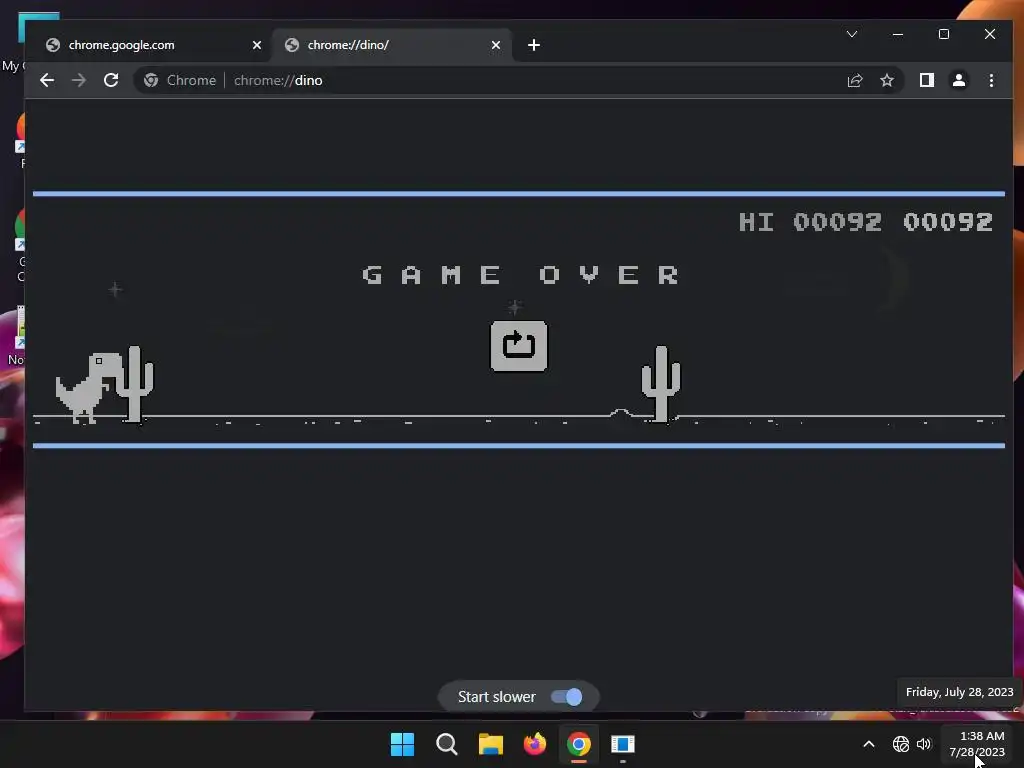Open Windows Search from taskbar
Screen dimensions: 1024x768
pos(447,744)
